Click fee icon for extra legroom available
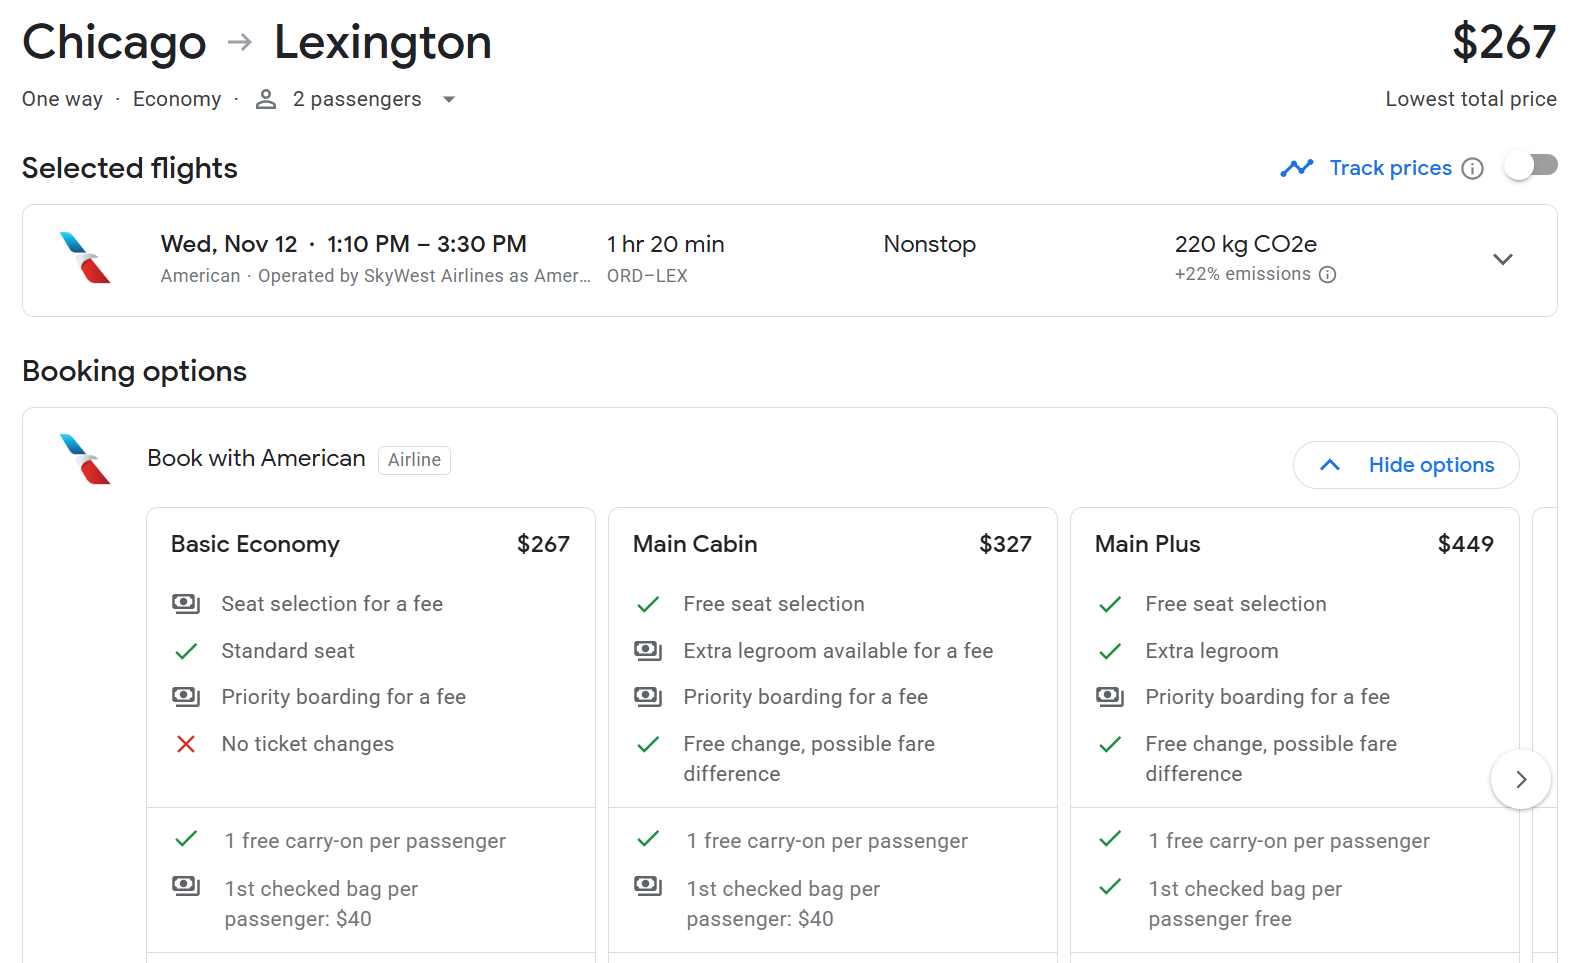1581x963 pixels. [648, 651]
